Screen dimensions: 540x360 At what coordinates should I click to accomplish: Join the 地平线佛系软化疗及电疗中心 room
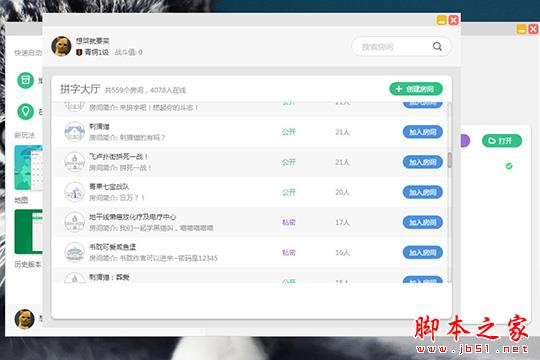coord(423,222)
